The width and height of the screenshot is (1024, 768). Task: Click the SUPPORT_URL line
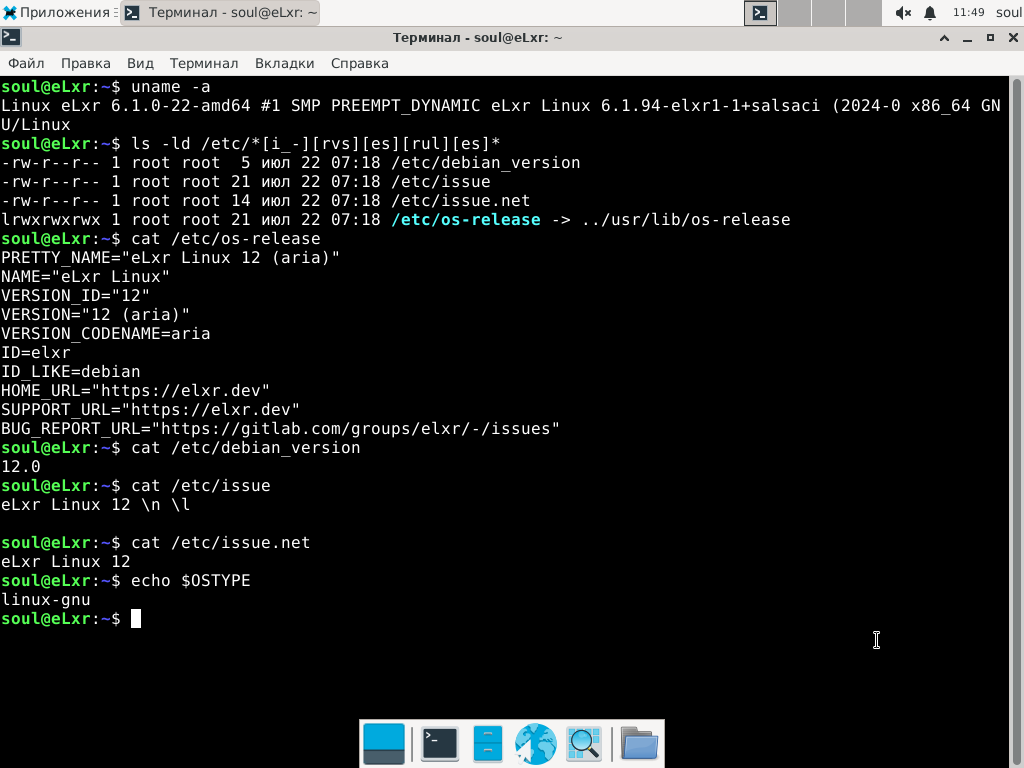pyautogui.click(x=150, y=409)
